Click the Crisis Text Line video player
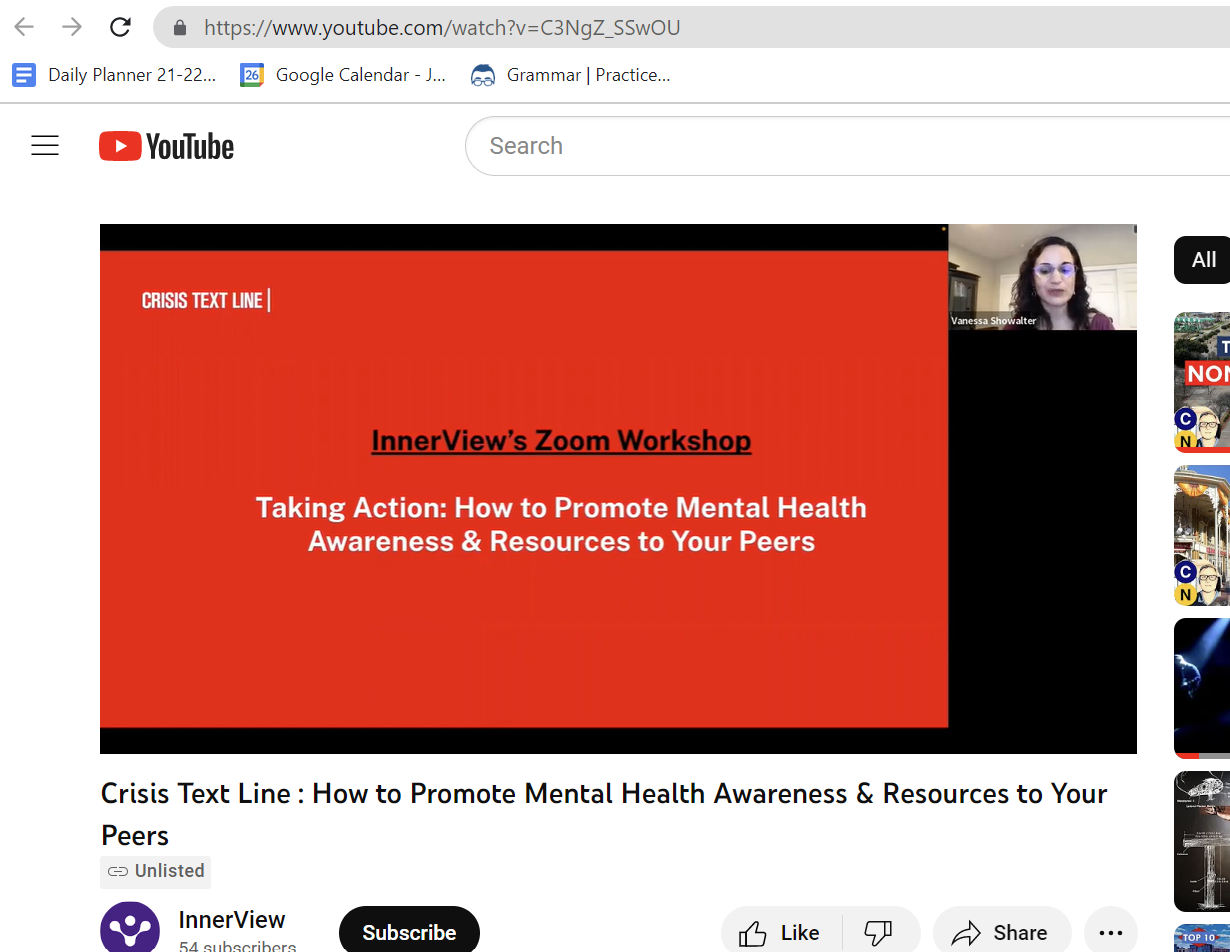The height and width of the screenshot is (952, 1230). point(618,489)
